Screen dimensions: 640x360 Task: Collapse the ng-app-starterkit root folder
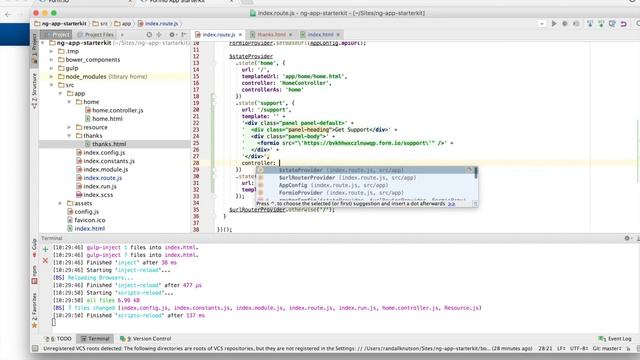(x=43, y=43)
